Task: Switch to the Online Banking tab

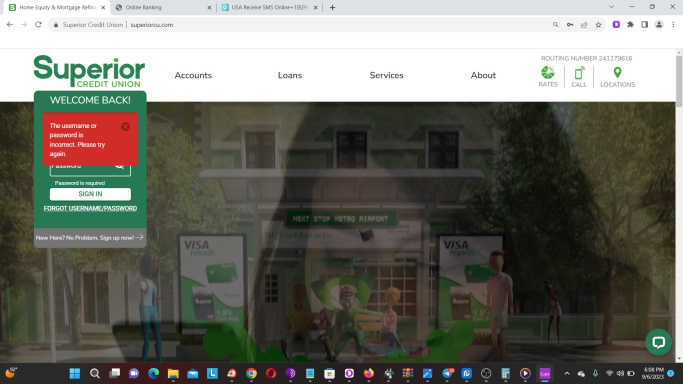Action: pos(162,7)
